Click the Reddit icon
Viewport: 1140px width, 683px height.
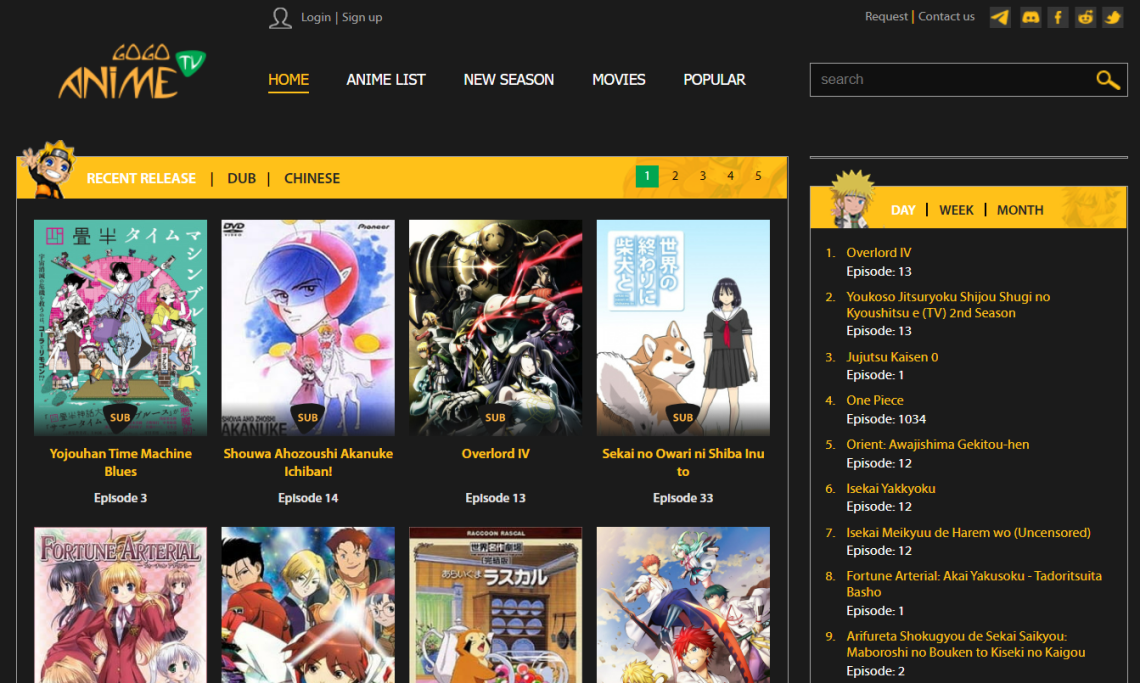coord(1085,17)
